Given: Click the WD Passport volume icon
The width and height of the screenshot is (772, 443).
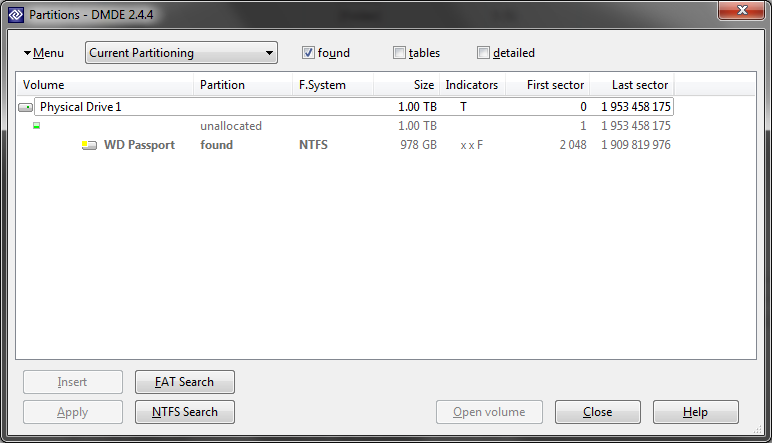Looking at the screenshot, I should 89,145.
